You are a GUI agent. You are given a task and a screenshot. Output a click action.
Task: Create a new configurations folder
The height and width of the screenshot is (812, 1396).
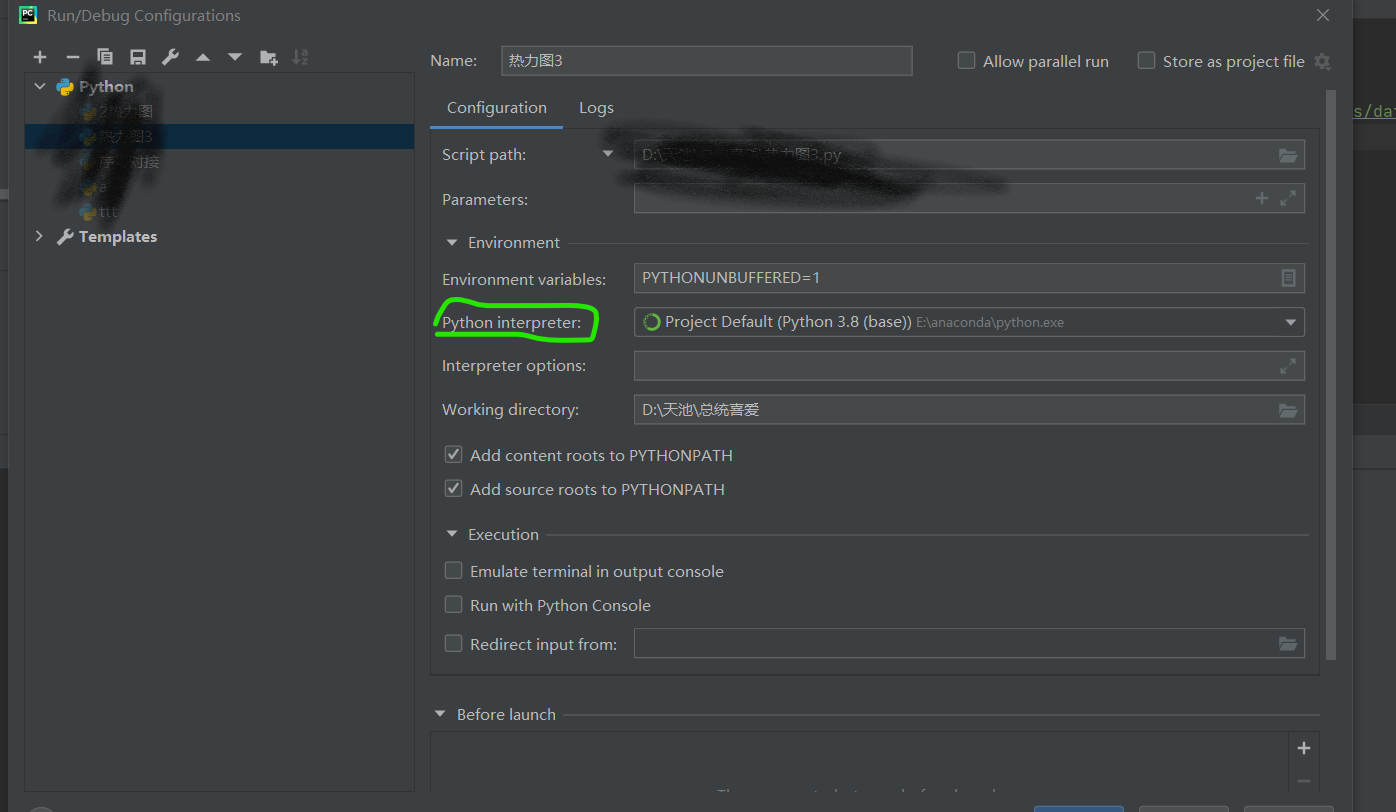268,57
